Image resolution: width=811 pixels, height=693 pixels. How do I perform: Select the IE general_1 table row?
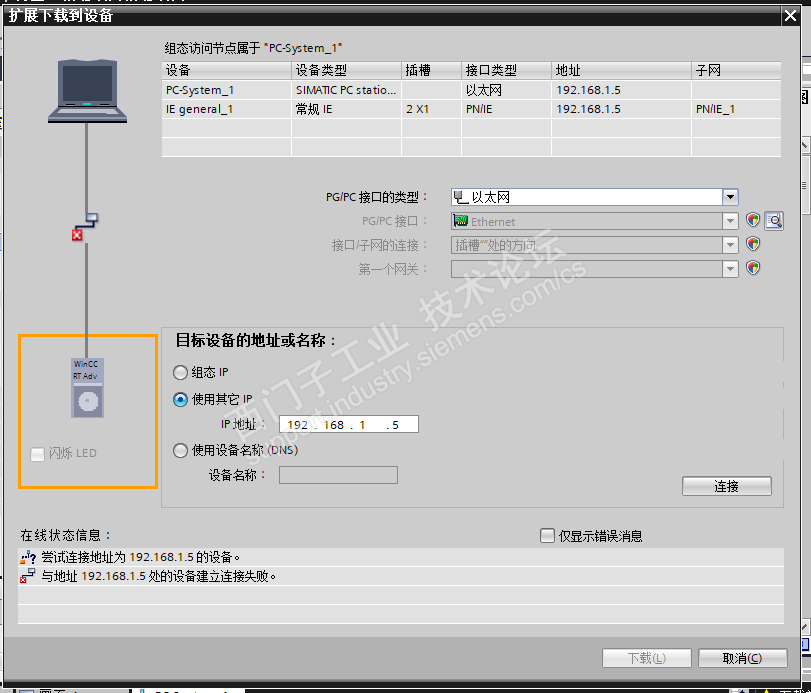tap(471, 109)
